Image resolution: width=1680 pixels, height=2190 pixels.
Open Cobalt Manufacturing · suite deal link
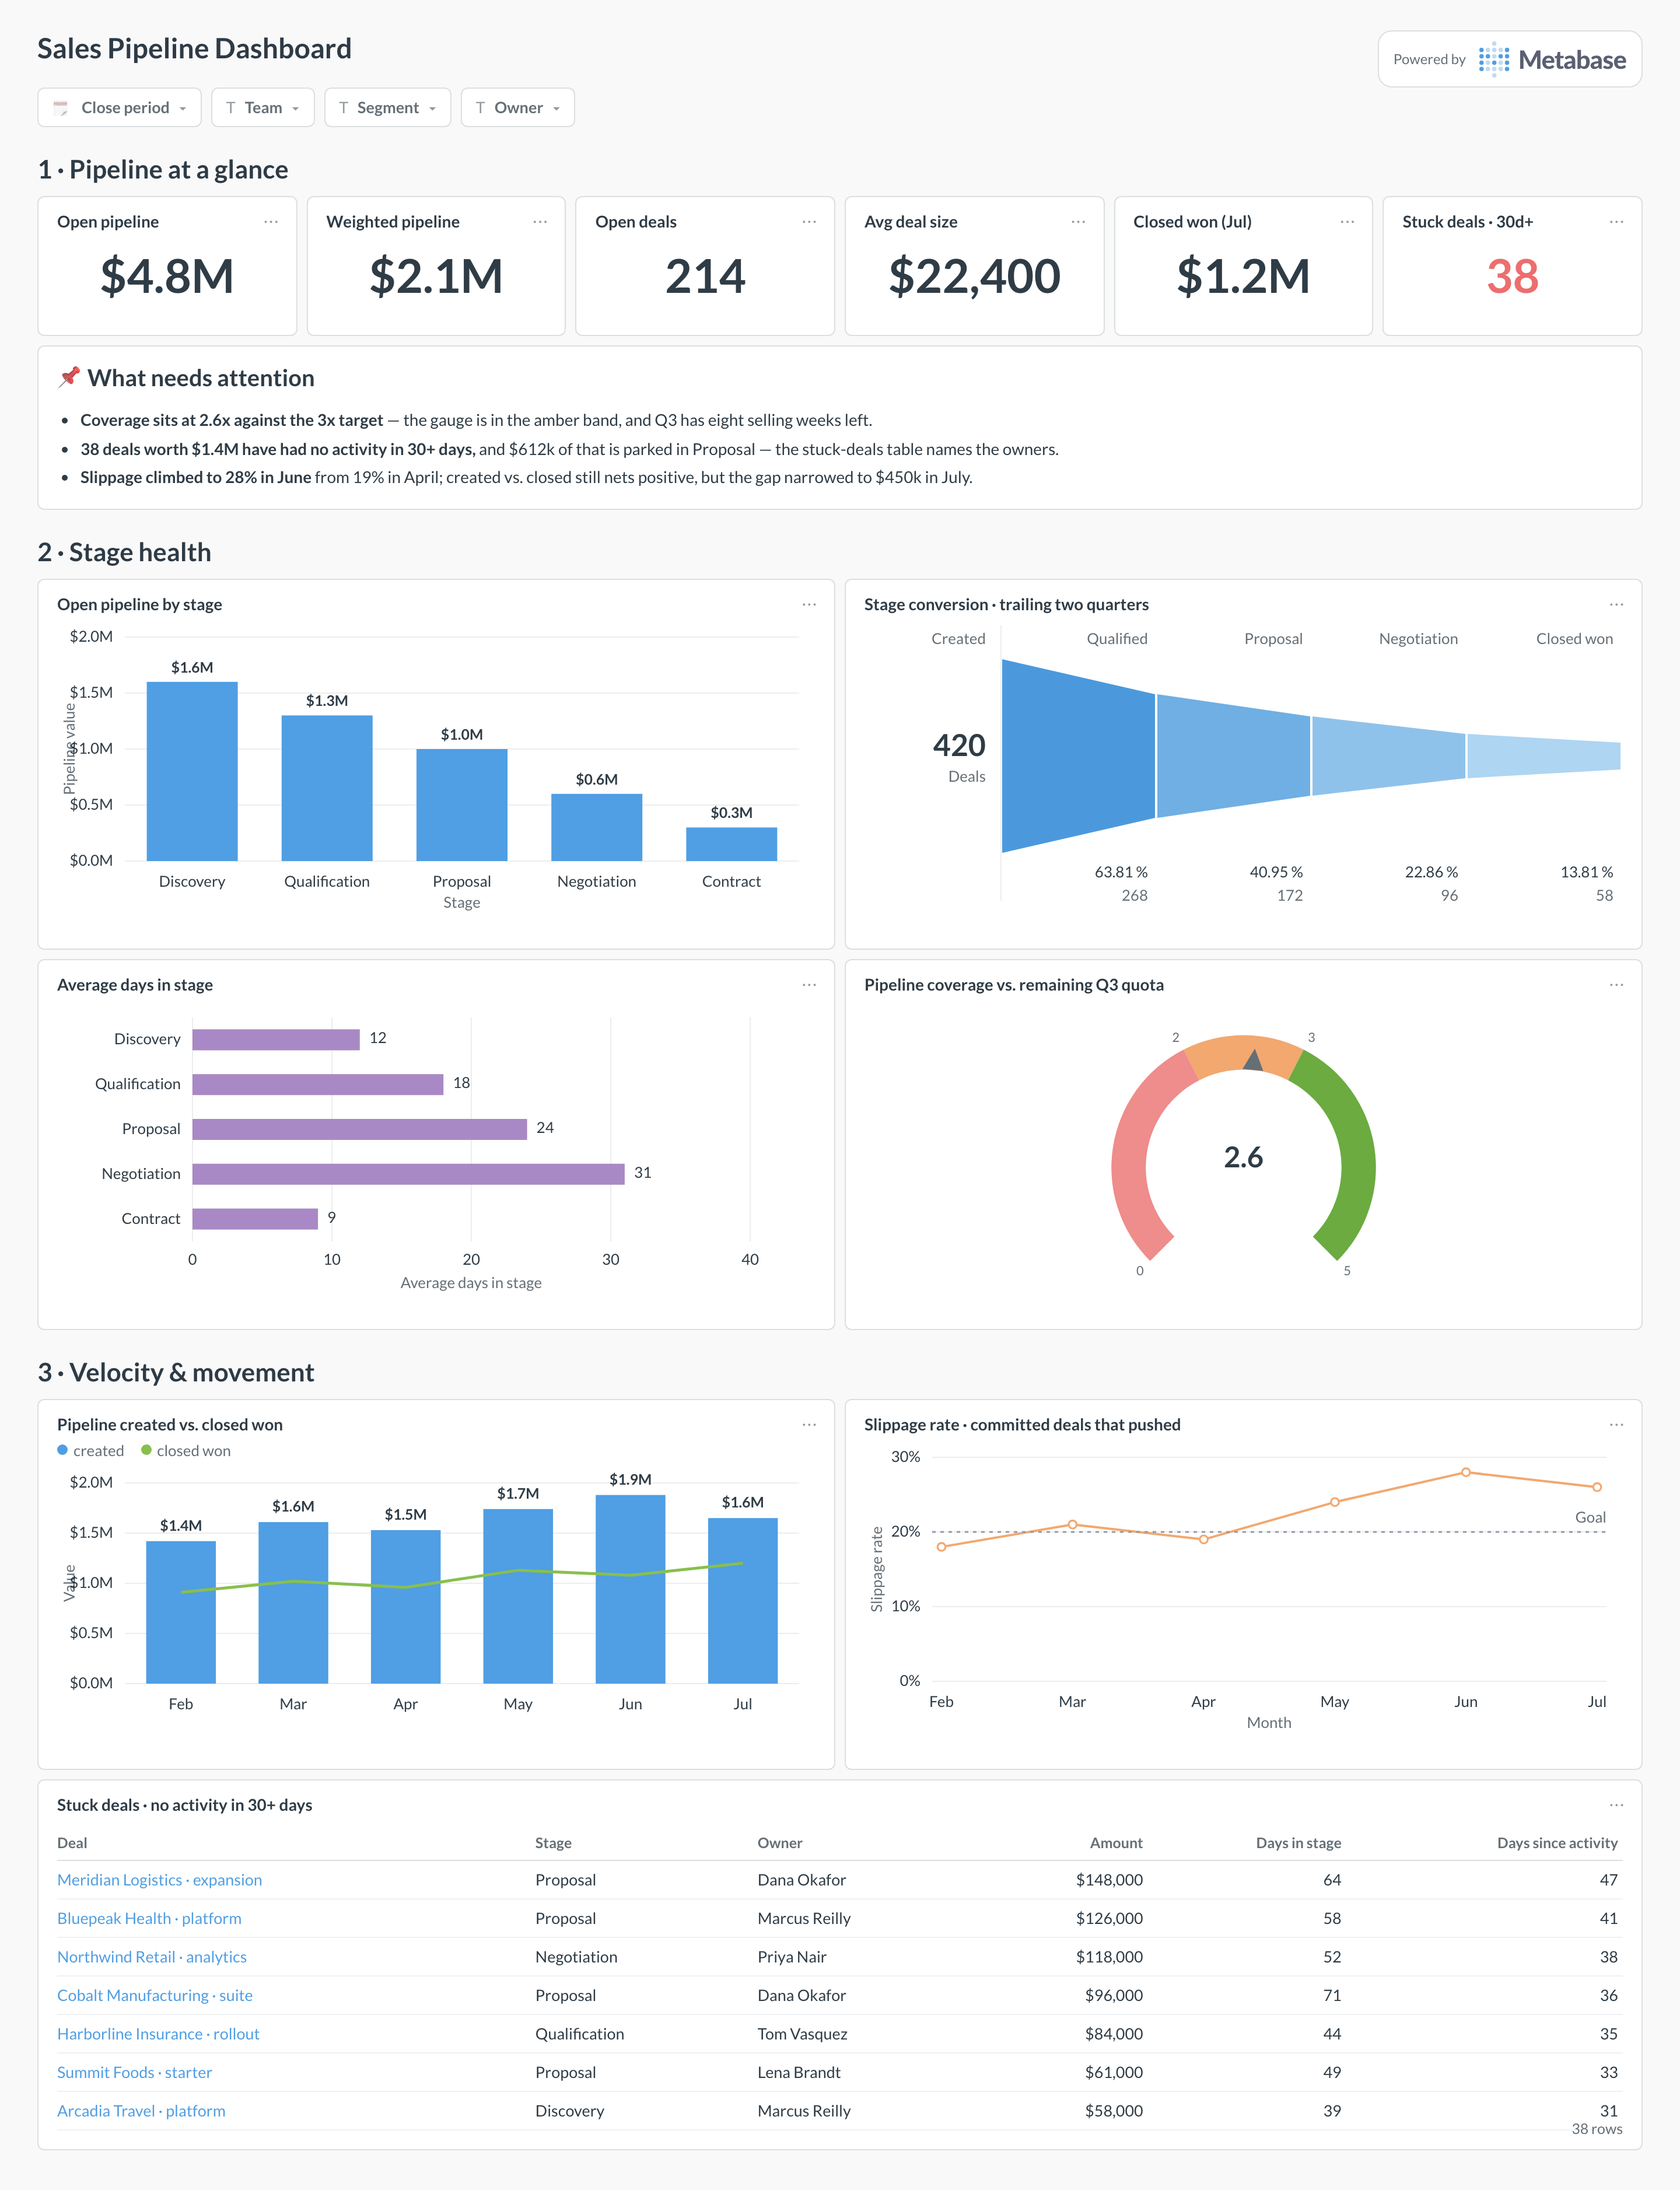pyautogui.click(x=155, y=1995)
